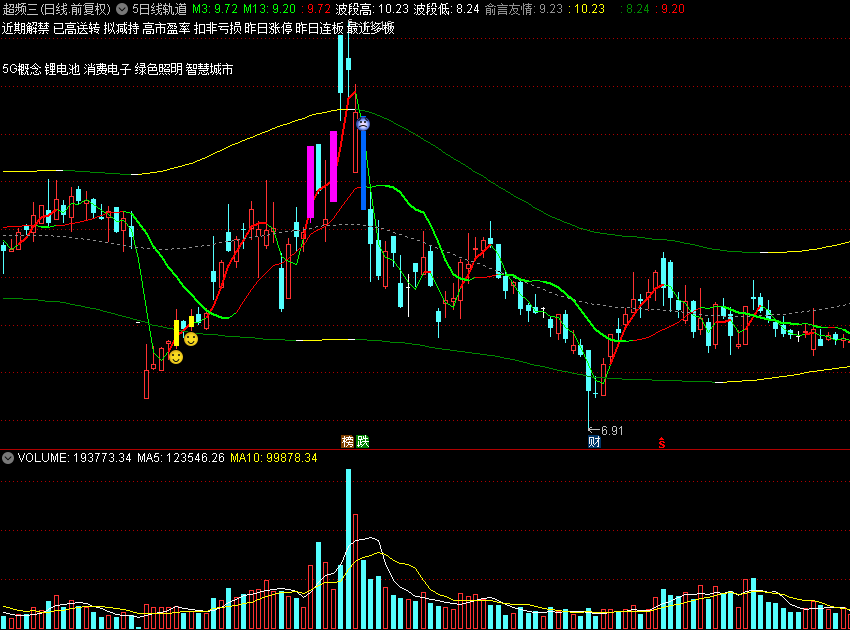Expand the VOLUME indicator dropdown arrow
The height and width of the screenshot is (630, 850).
coord(8,458)
